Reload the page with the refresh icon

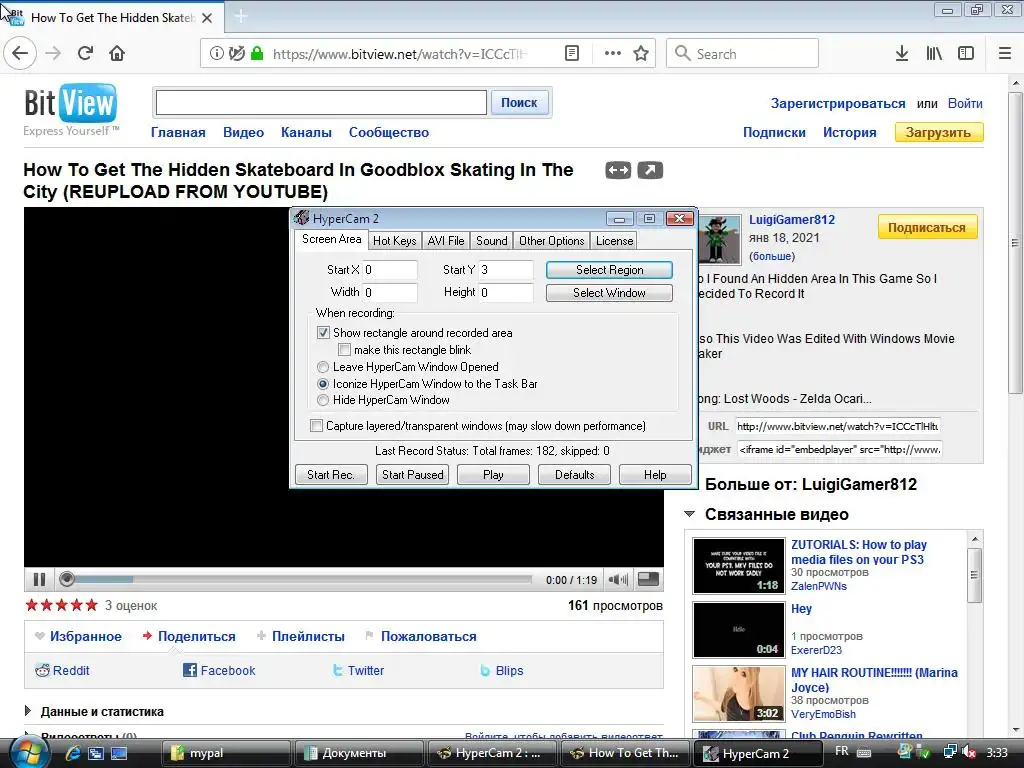pos(85,54)
